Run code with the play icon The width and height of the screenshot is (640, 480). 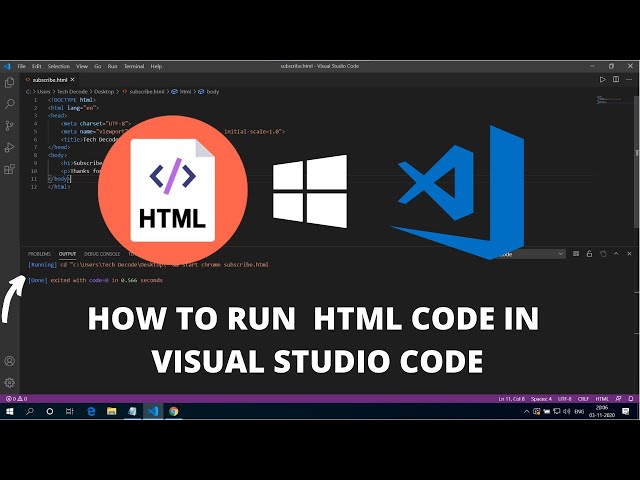(602, 80)
